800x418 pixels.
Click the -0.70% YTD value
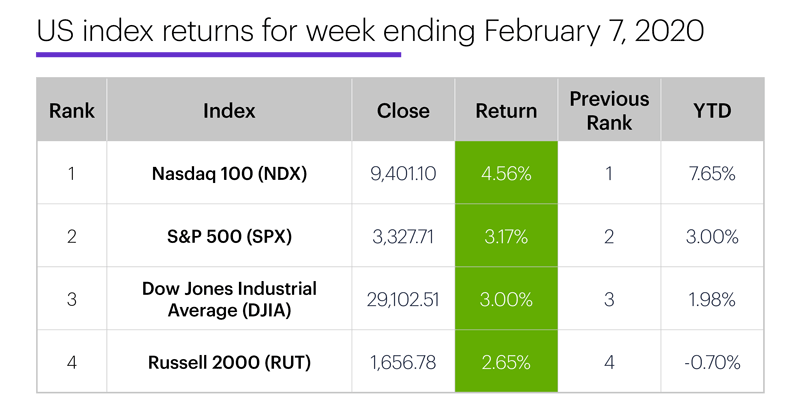click(711, 362)
